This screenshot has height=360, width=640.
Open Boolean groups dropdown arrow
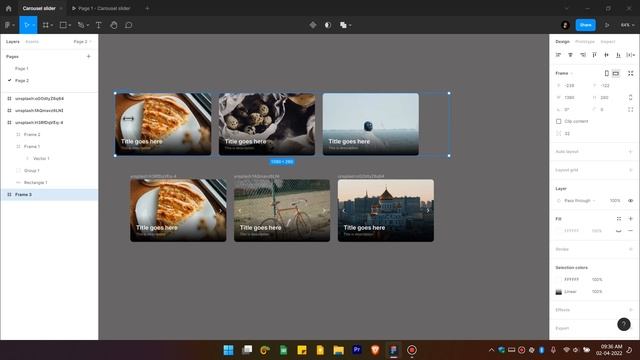(x=350, y=25)
